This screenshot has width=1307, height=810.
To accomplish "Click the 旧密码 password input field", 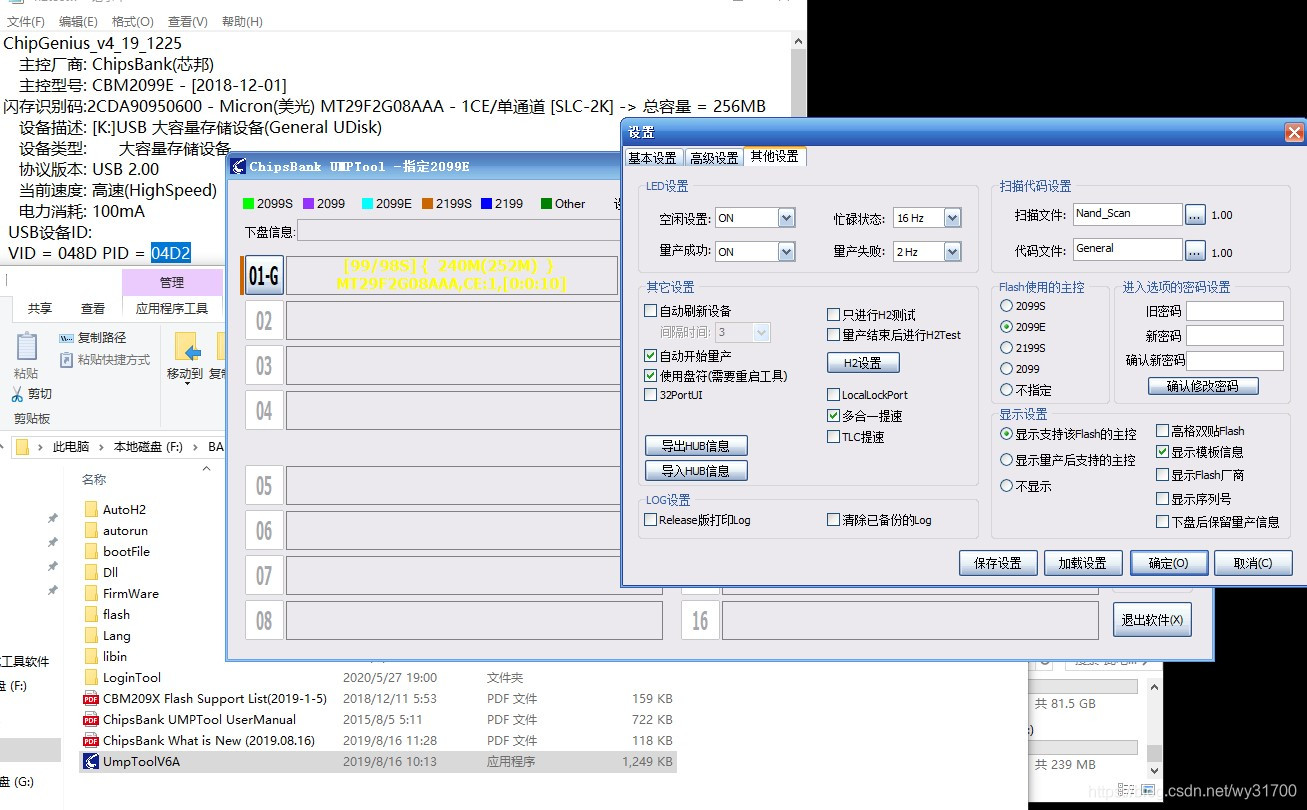I will point(1235,311).
